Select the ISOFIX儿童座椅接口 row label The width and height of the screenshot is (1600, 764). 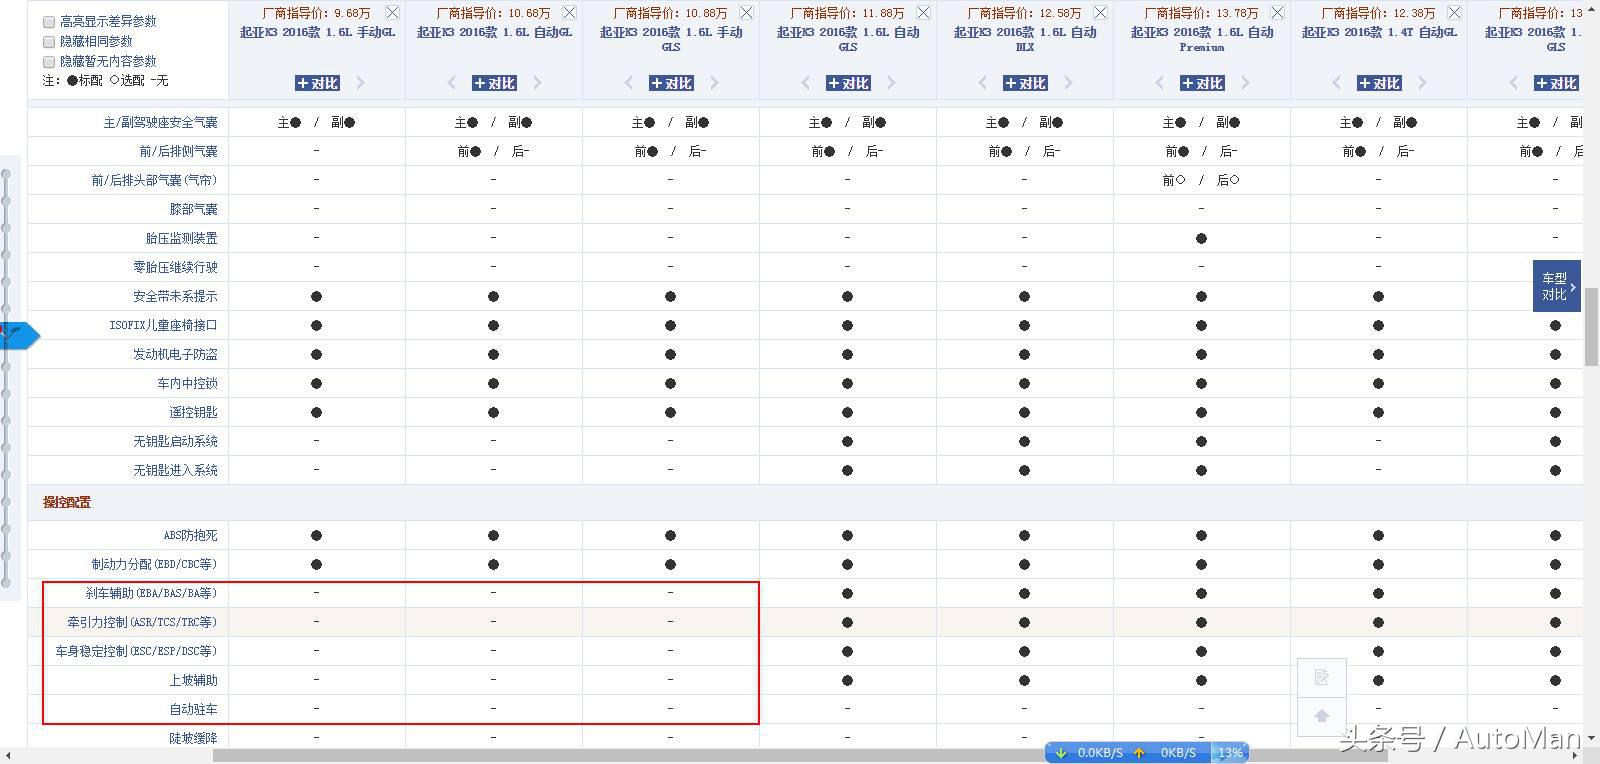click(x=163, y=325)
